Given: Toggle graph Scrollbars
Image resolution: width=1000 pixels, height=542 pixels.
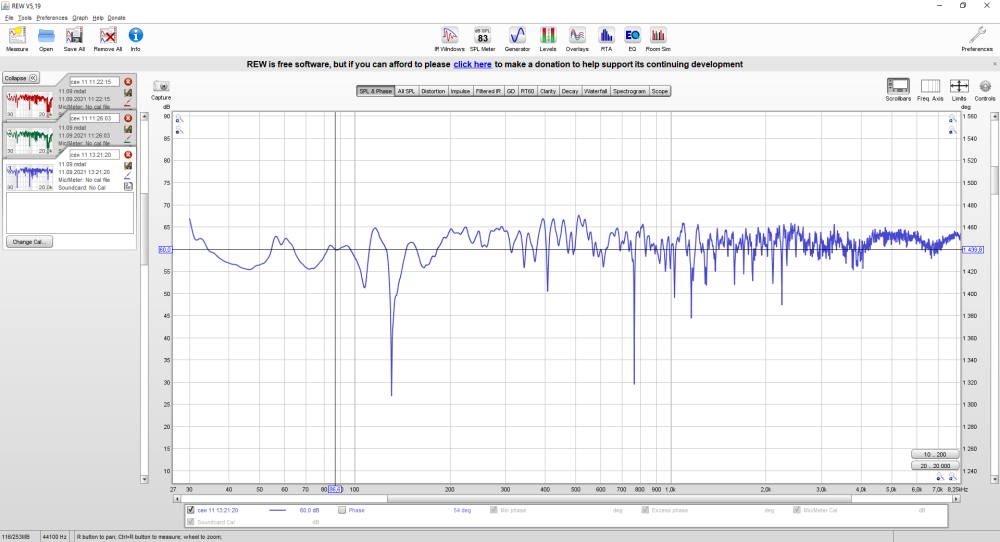Looking at the screenshot, I should pos(898,89).
